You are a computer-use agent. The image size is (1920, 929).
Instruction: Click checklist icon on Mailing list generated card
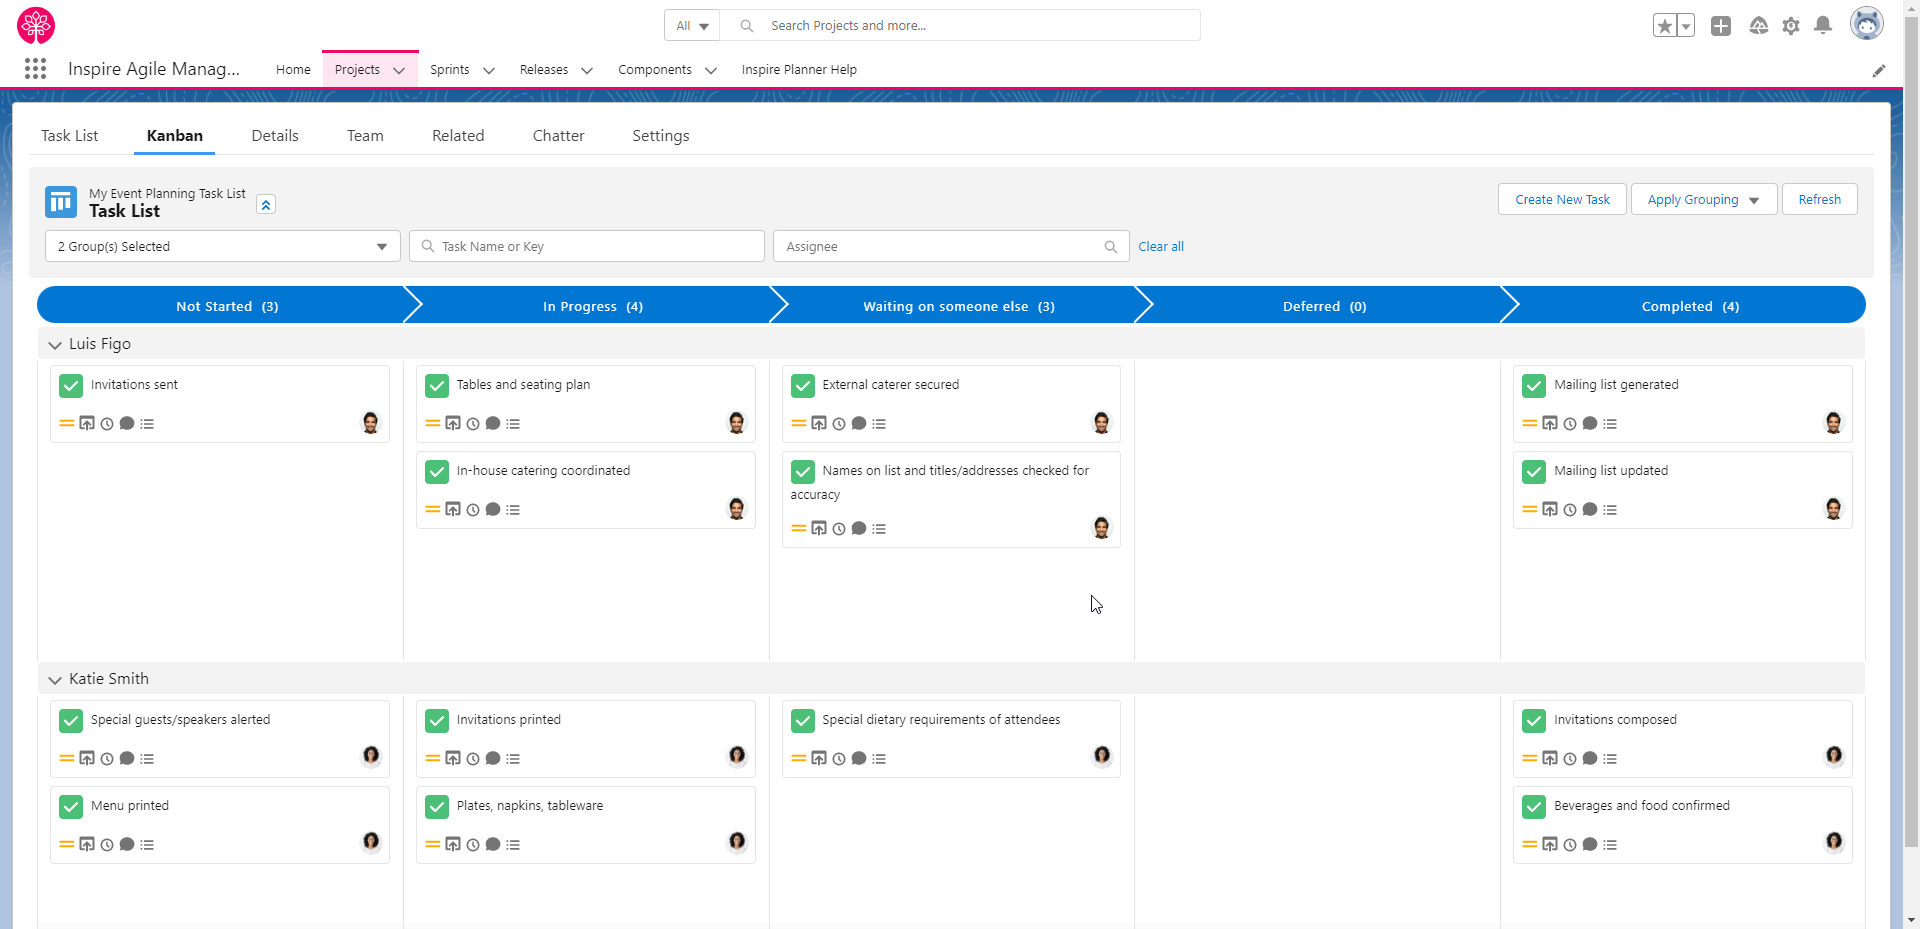pos(1610,424)
